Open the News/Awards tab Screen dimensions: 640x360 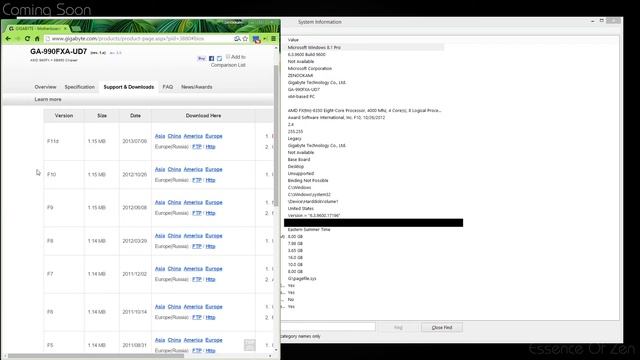click(x=197, y=87)
